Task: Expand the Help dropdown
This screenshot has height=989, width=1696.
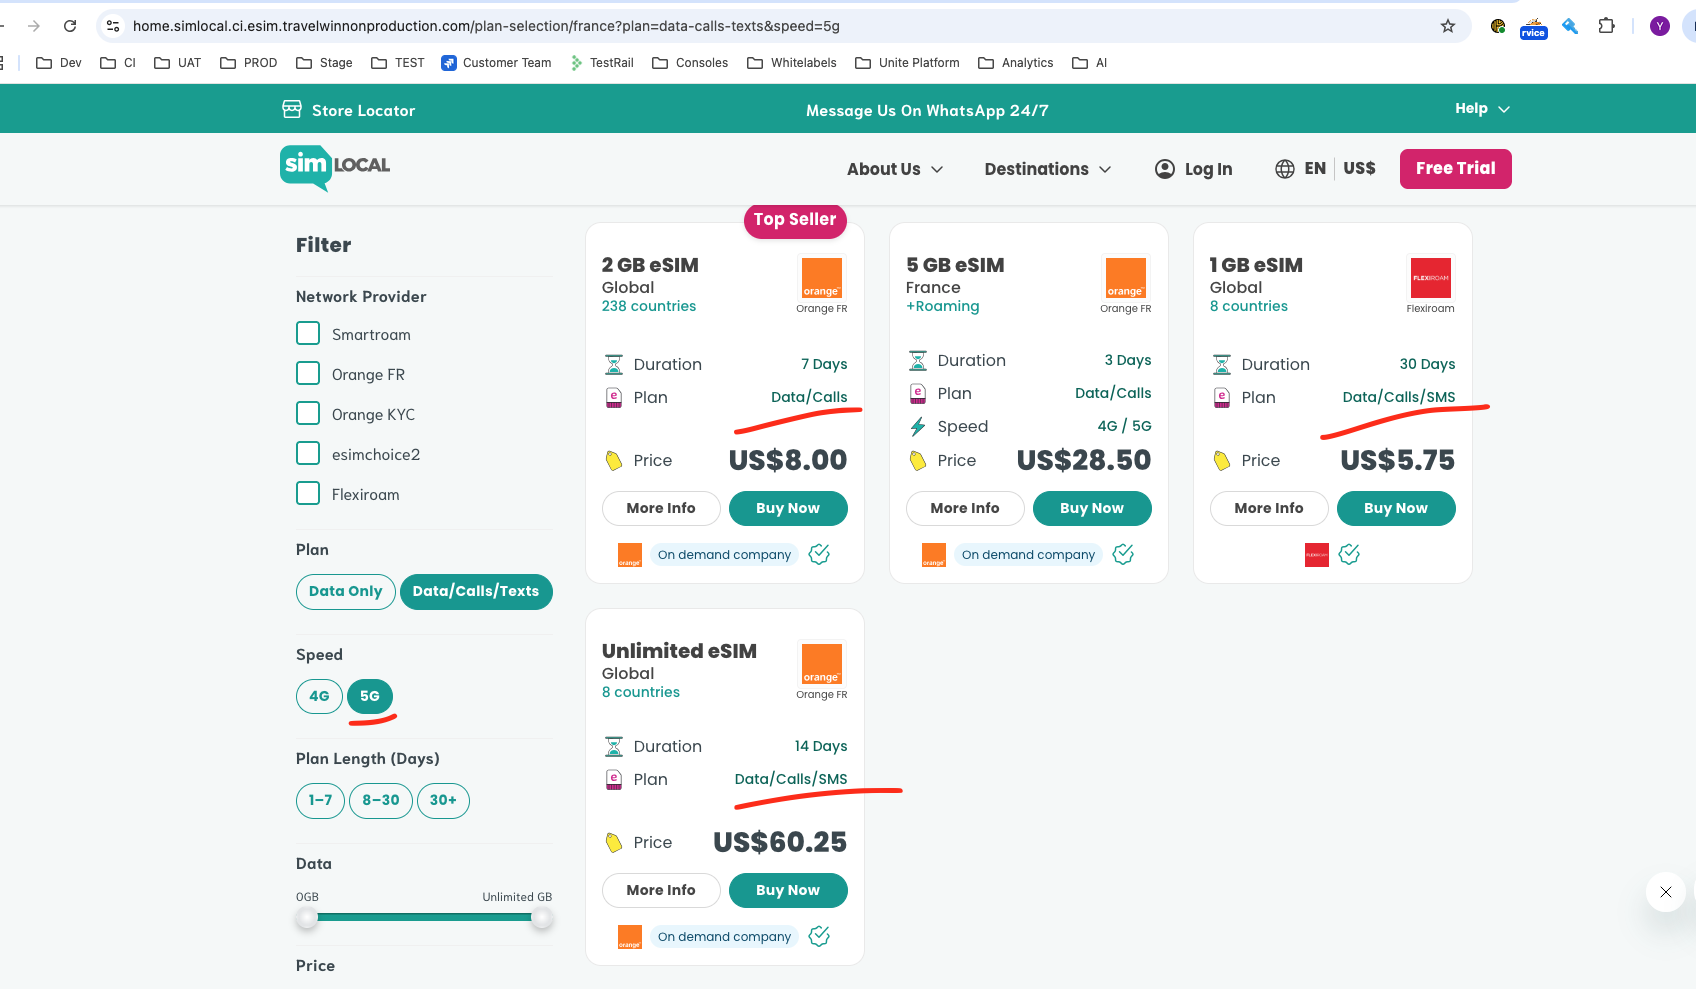Action: [x=1481, y=108]
